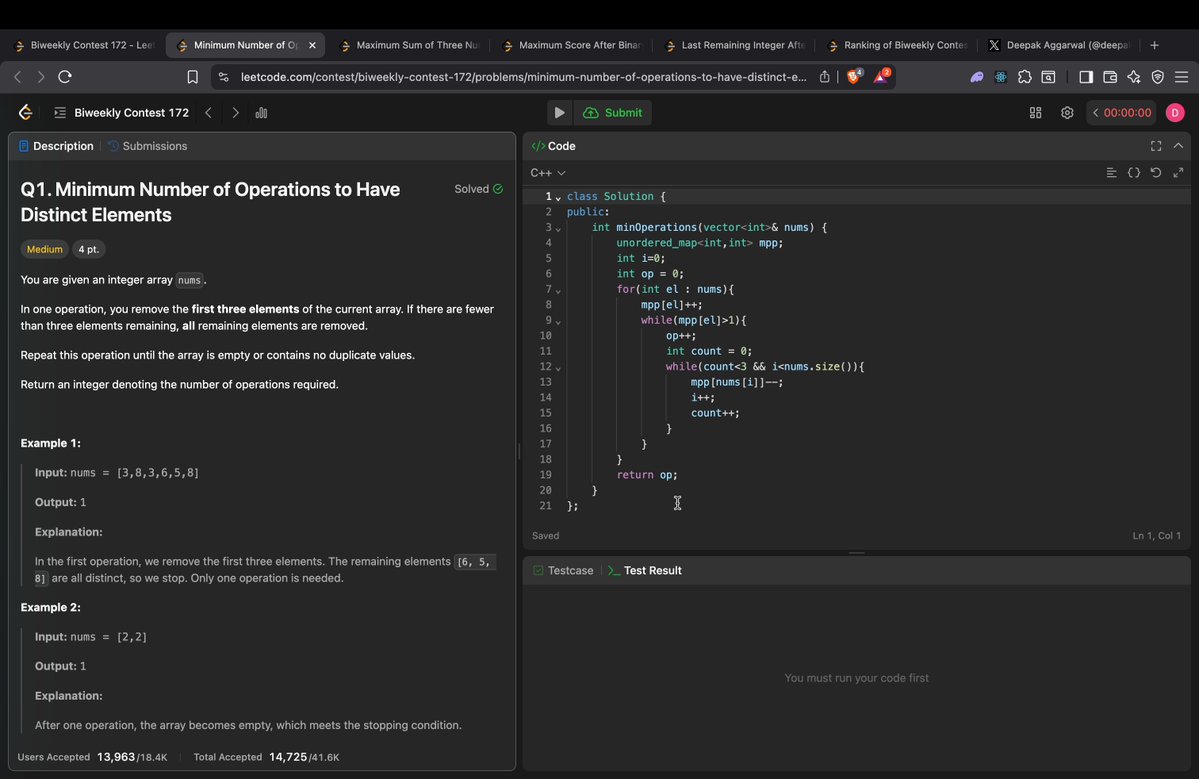Image resolution: width=1199 pixels, height=779 pixels.
Task: Expand the editor to full size icon
Action: click(1178, 173)
